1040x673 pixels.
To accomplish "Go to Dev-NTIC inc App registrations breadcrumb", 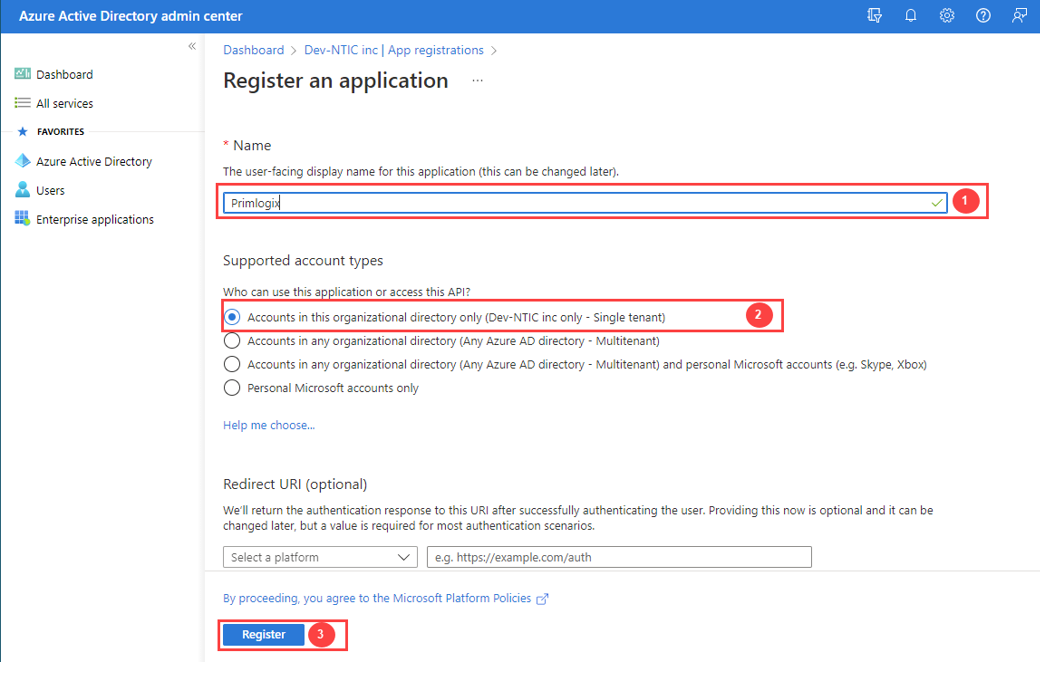I will pyautogui.click(x=394, y=50).
